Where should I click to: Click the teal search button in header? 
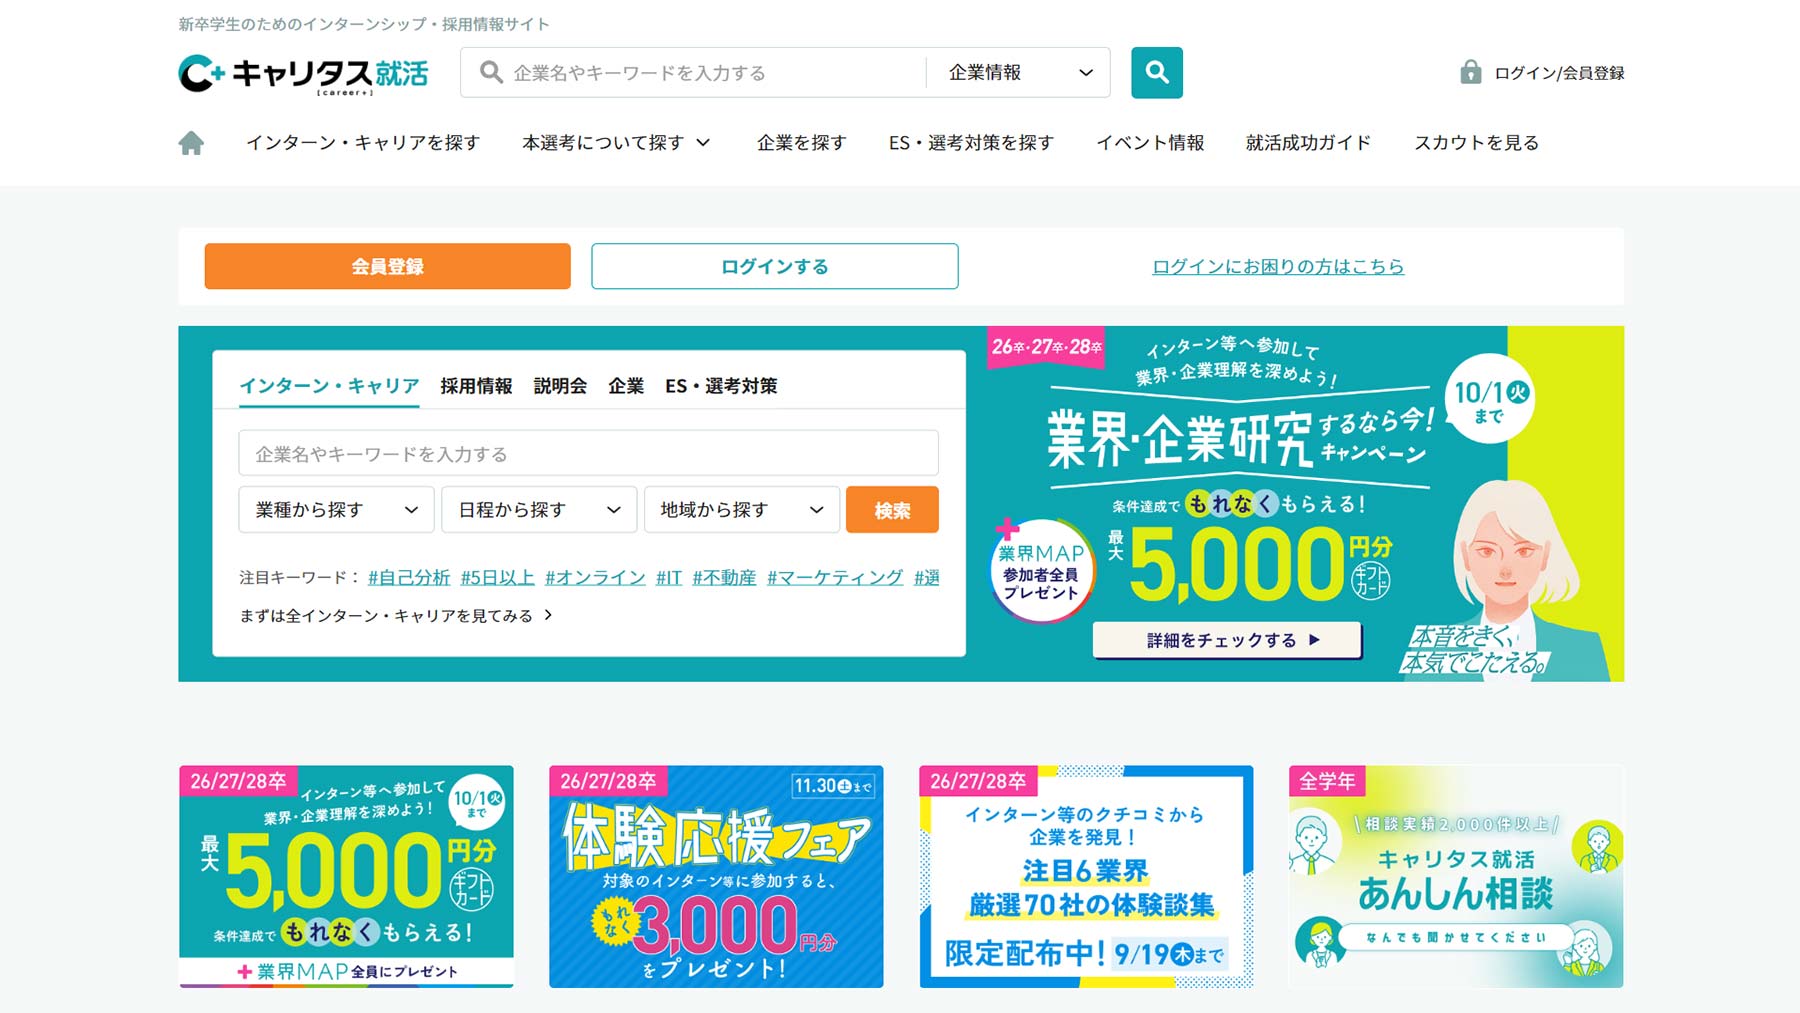pos(1157,72)
